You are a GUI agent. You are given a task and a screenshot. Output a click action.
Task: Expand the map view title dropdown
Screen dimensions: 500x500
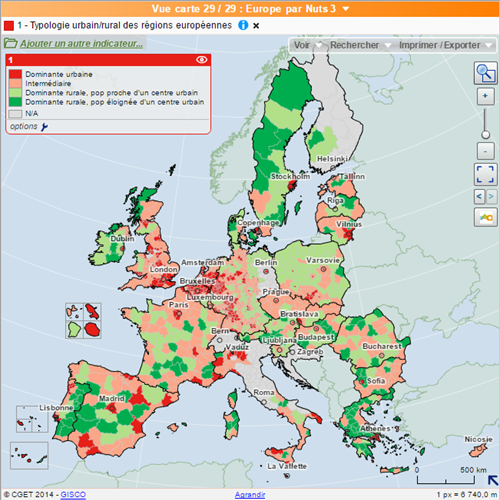pos(346,9)
